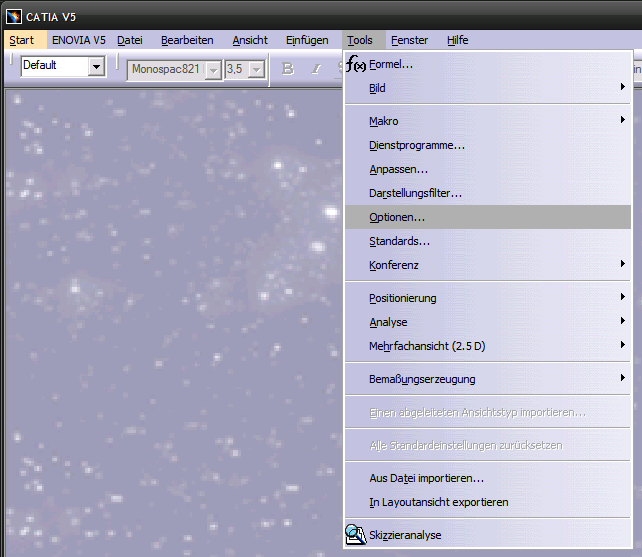Expand the Konferenz submenu arrow
This screenshot has width=642, height=557.
click(622, 265)
